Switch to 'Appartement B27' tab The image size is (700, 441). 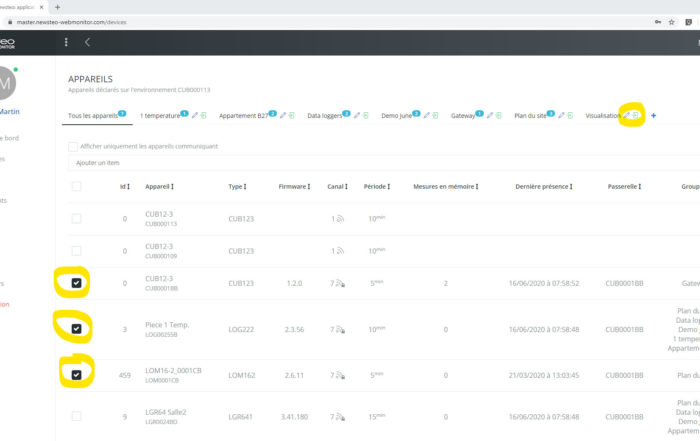click(x=244, y=116)
